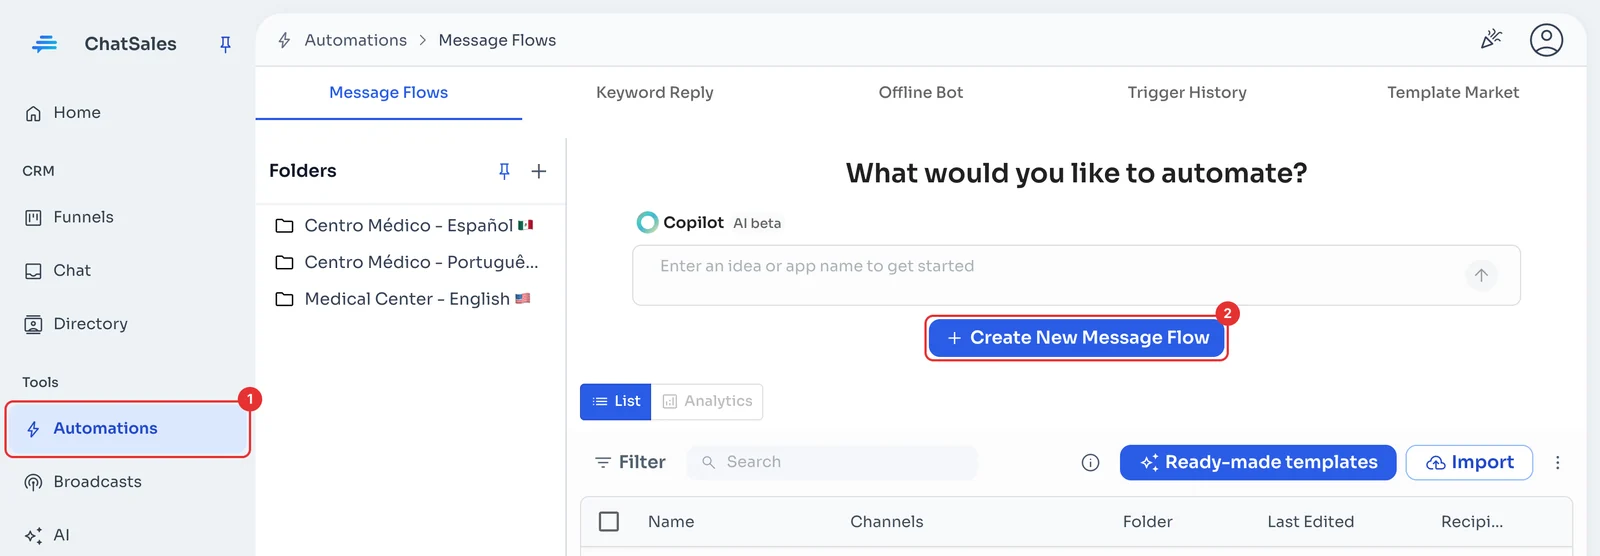The height and width of the screenshot is (556, 1600).
Task: Click the Message Flows breadcrumb text
Action: point(497,40)
